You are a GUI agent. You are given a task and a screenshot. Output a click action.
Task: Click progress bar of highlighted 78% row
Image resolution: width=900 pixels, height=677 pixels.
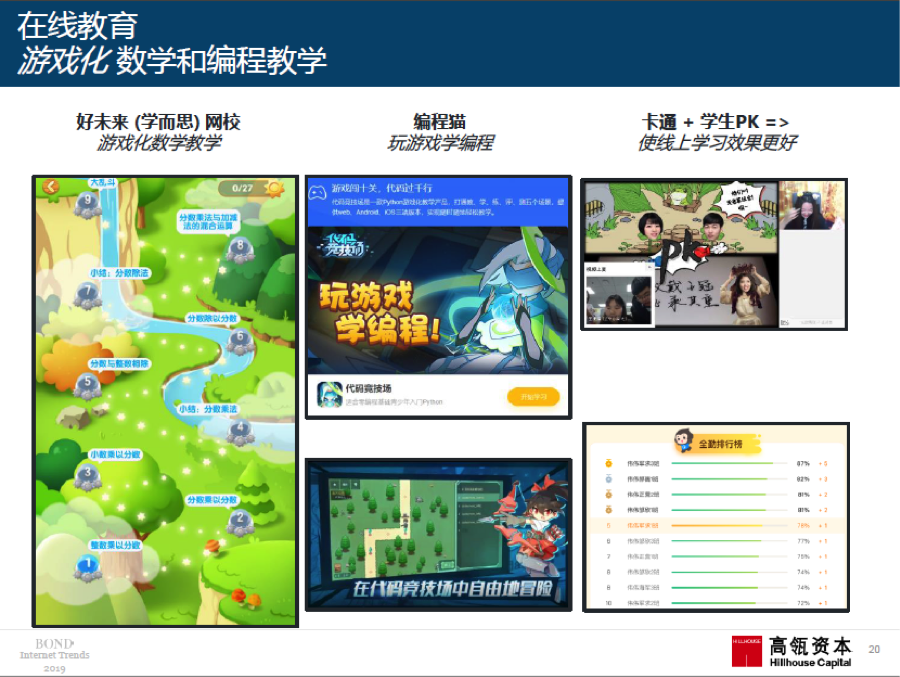(729, 525)
